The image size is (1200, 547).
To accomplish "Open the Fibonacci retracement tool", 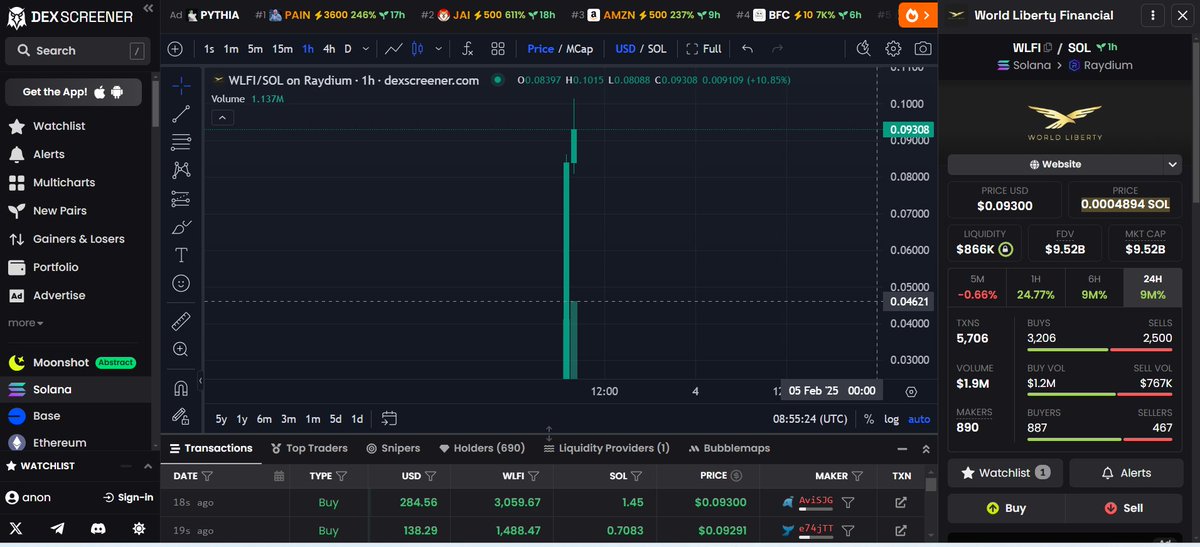I will tap(181, 141).
